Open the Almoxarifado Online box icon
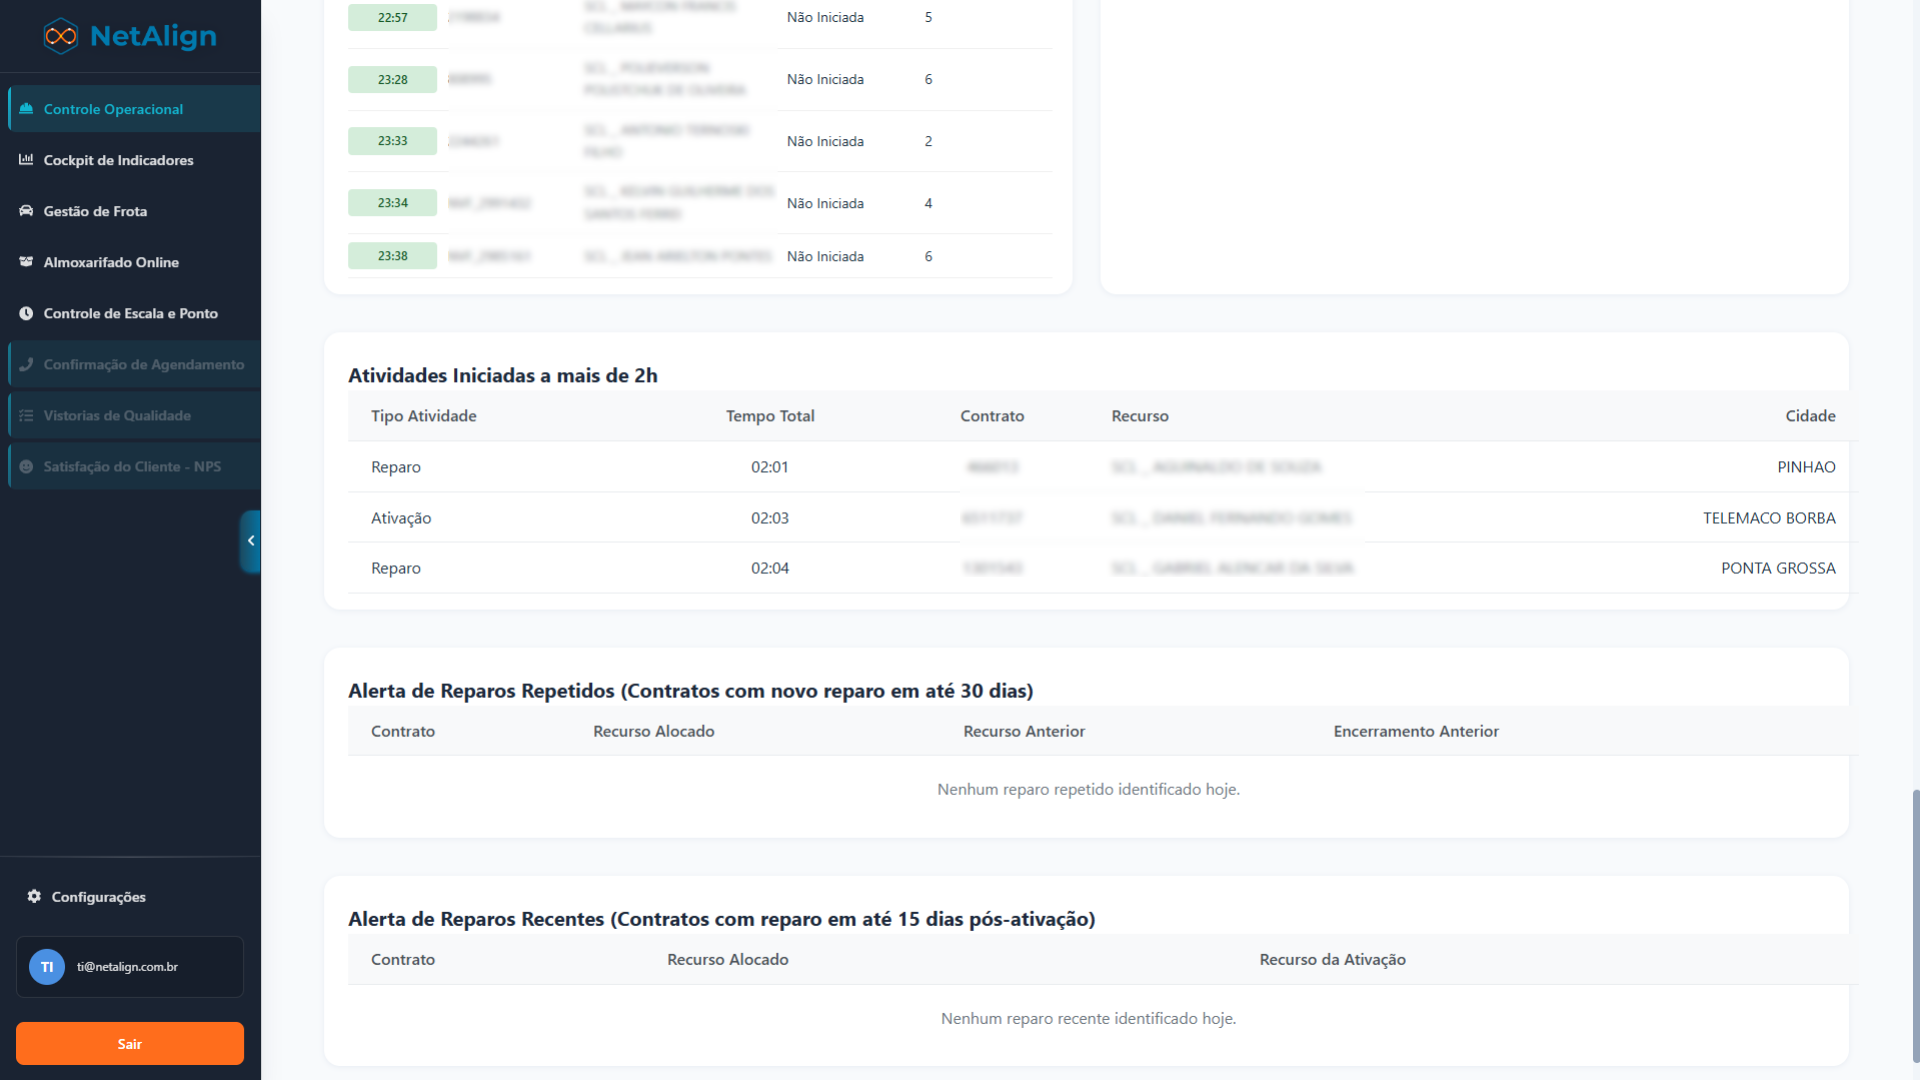This screenshot has width=1920, height=1080. pyautogui.click(x=26, y=262)
